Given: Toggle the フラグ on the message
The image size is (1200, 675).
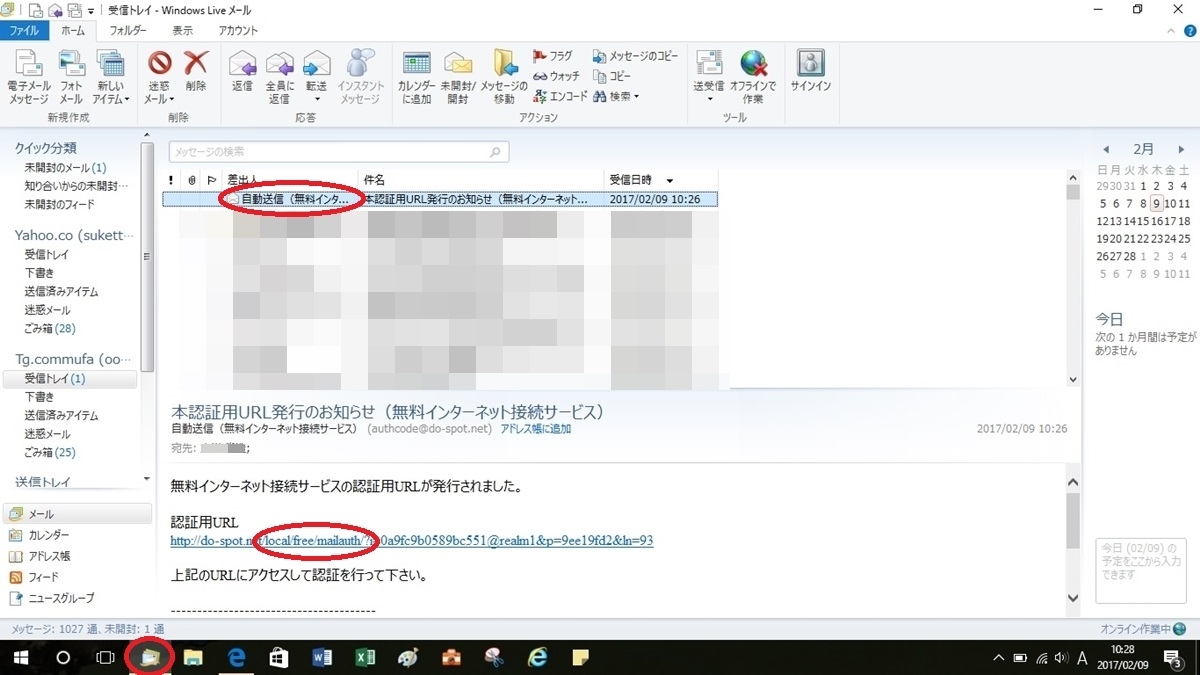Looking at the screenshot, I should (x=553, y=56).
